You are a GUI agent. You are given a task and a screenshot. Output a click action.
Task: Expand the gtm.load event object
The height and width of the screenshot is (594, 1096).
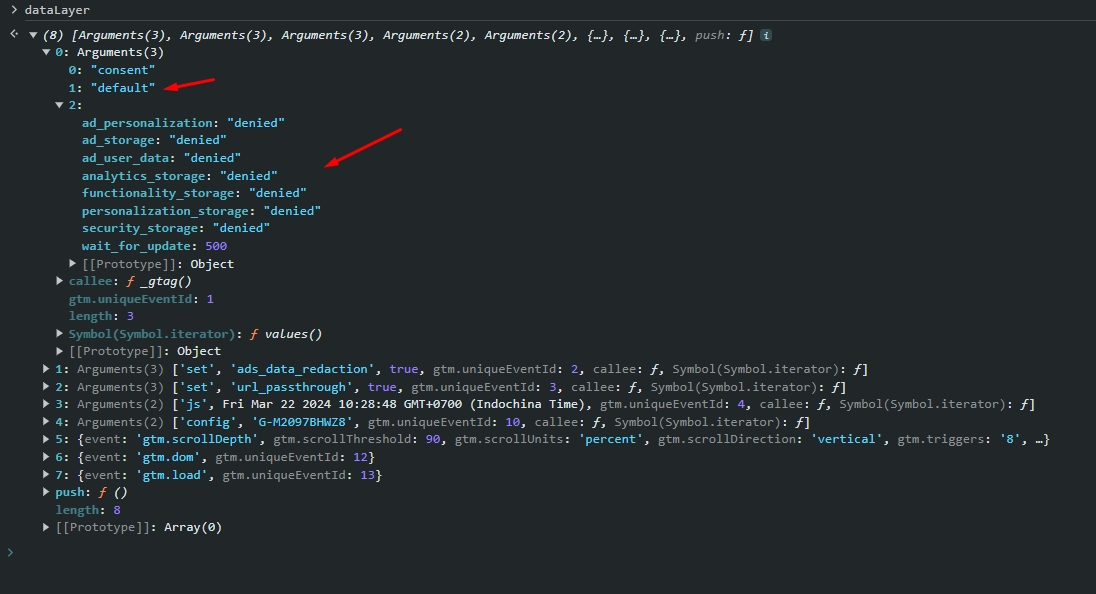pyautogui.click(x=46, y=475)
